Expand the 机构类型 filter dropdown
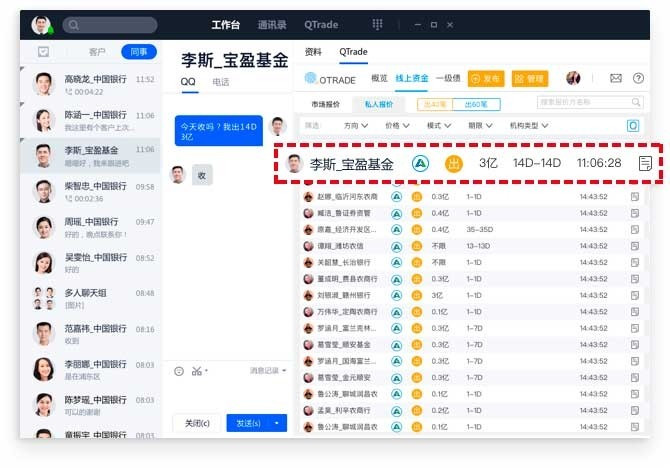The width and height of the screenshot is (670, 468). pyautogui.click(x=529, y=126)
